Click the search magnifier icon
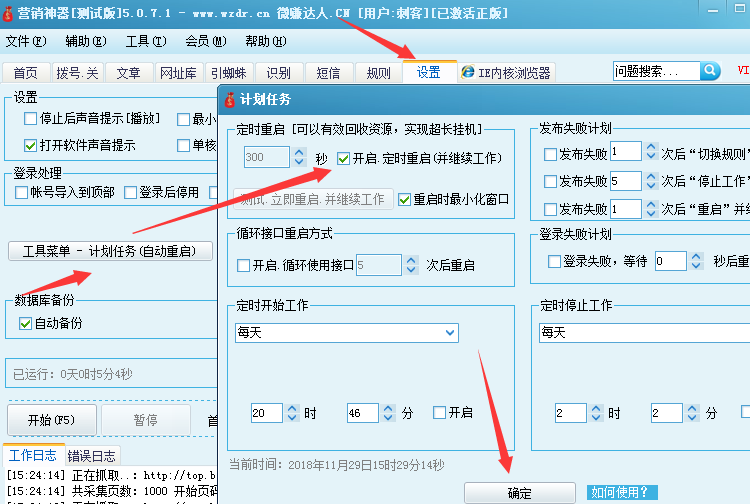 (710, 71)
